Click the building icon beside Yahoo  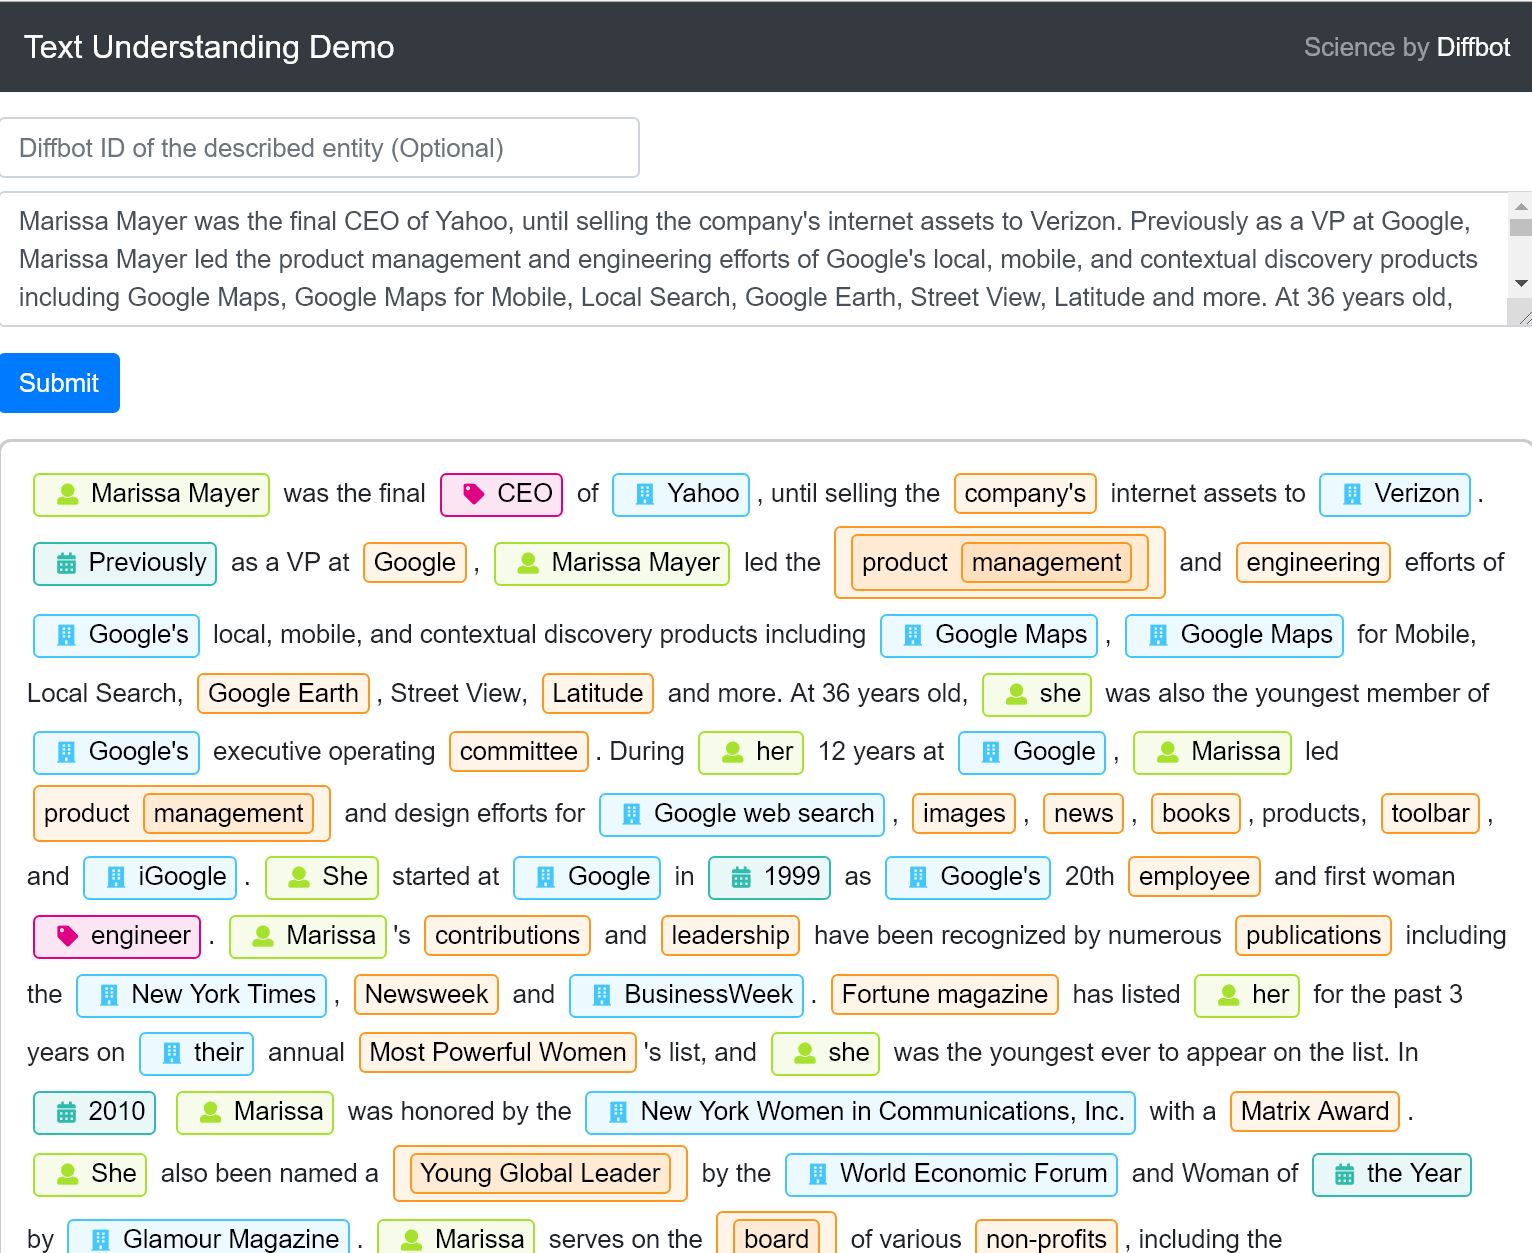645,494
